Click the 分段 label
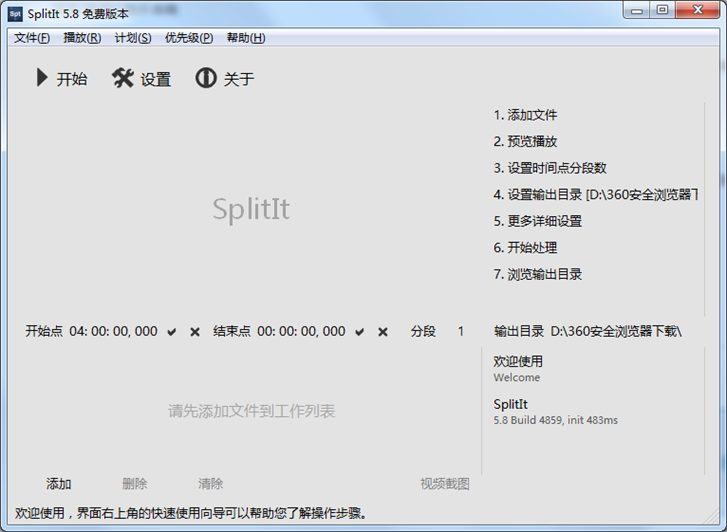The height and width of the screenshot is (532, 727). click(x=423, y=331)
